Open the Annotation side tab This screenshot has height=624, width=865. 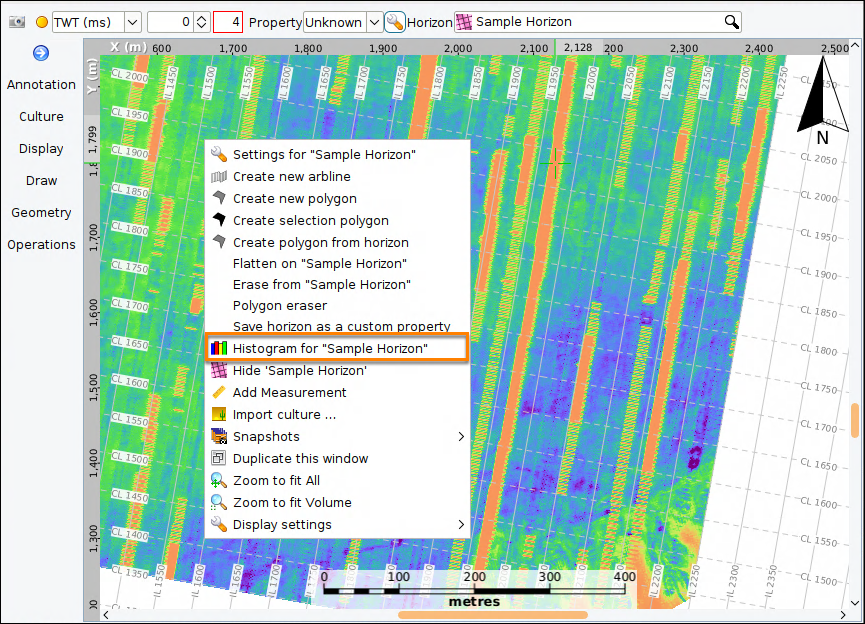point(41,84)
